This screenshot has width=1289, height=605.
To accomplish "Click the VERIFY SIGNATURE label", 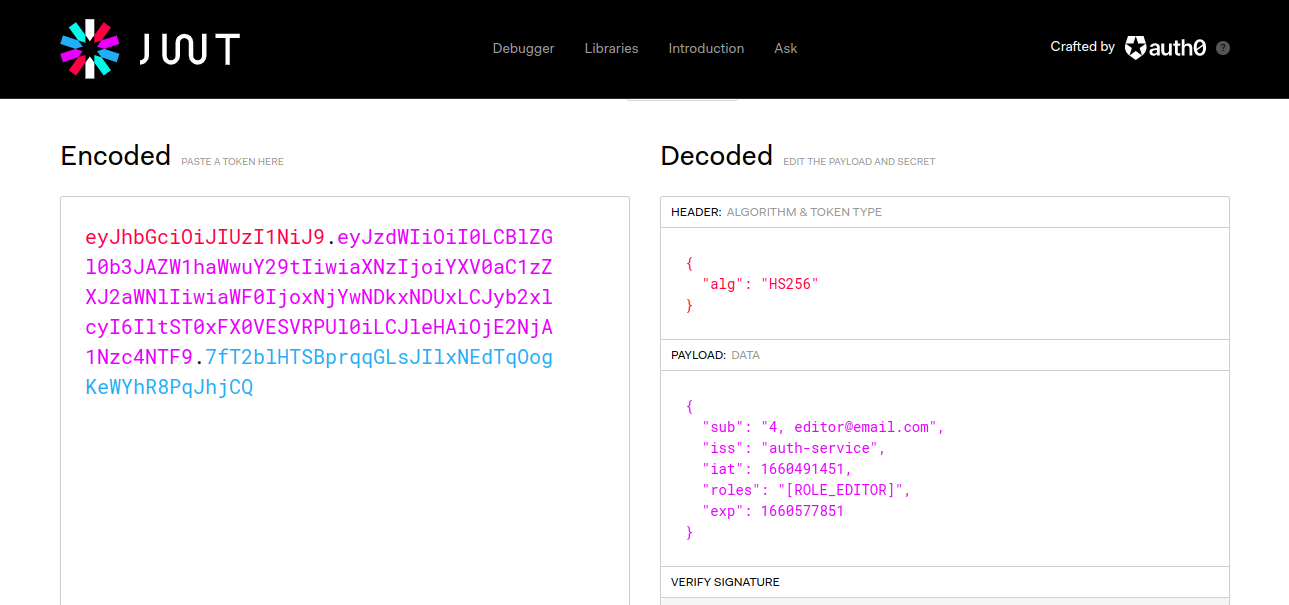I will coord(725,582).
